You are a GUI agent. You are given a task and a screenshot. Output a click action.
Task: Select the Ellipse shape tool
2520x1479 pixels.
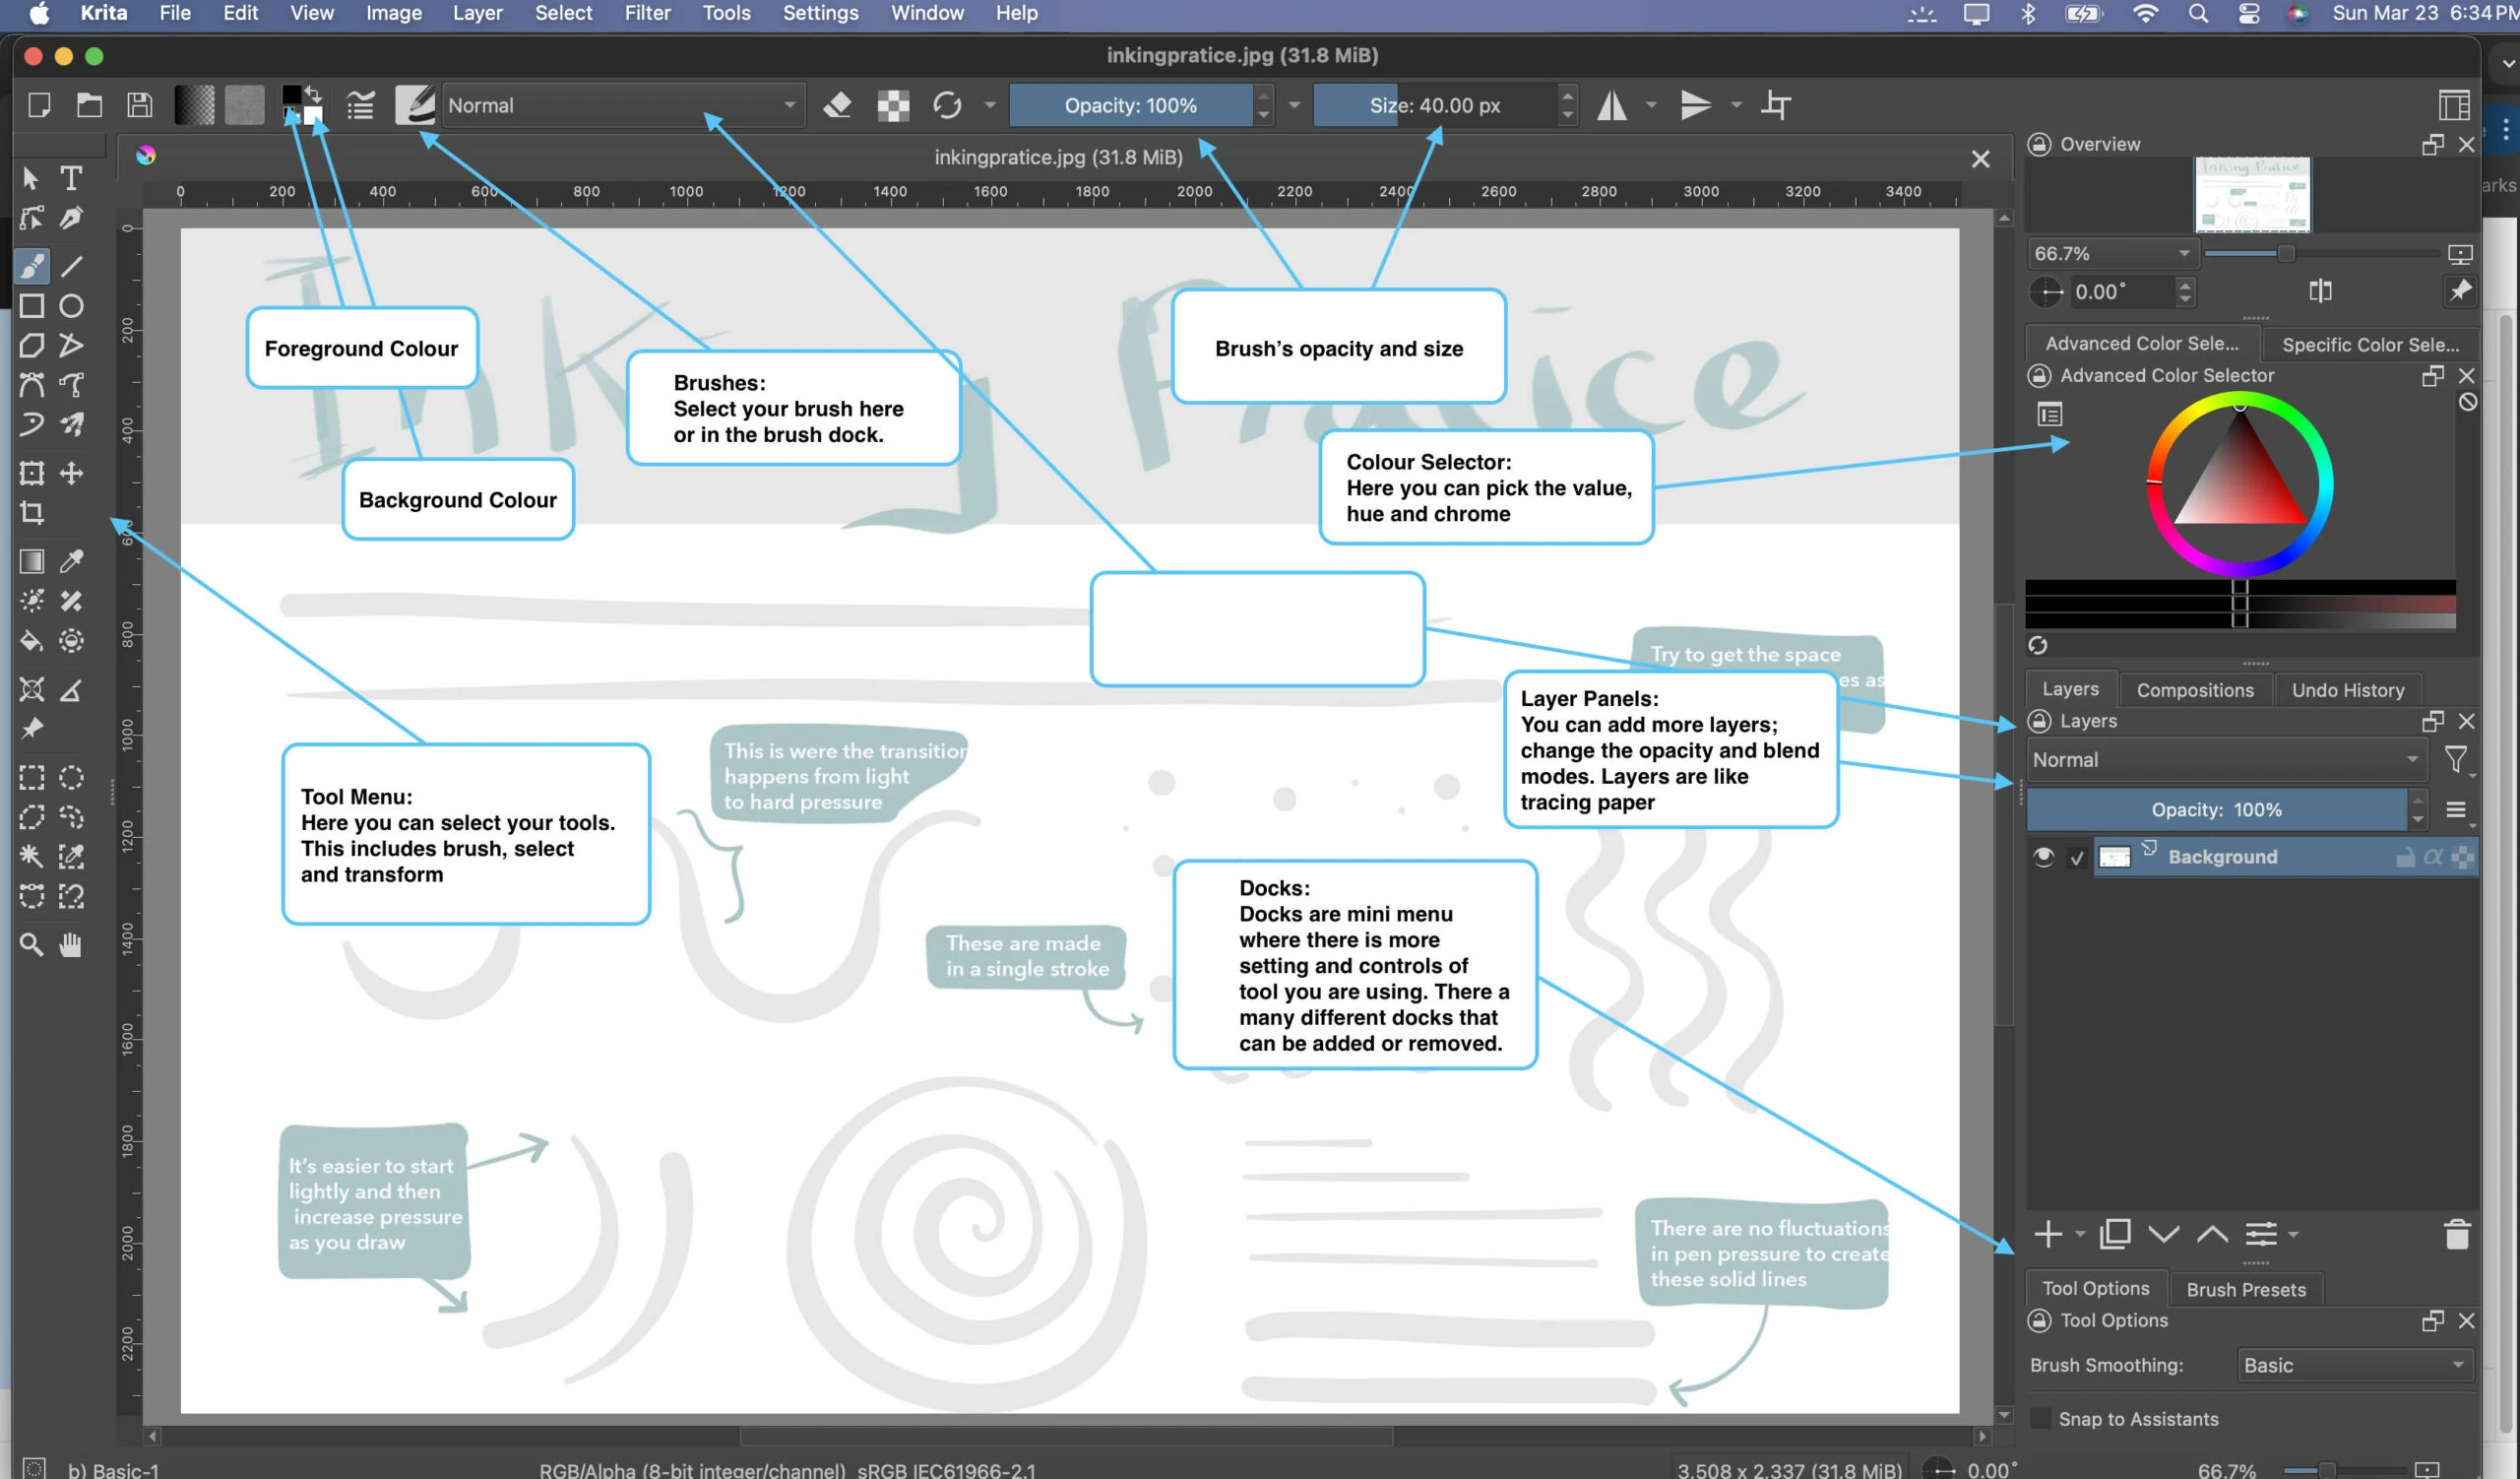pos(71,306)
